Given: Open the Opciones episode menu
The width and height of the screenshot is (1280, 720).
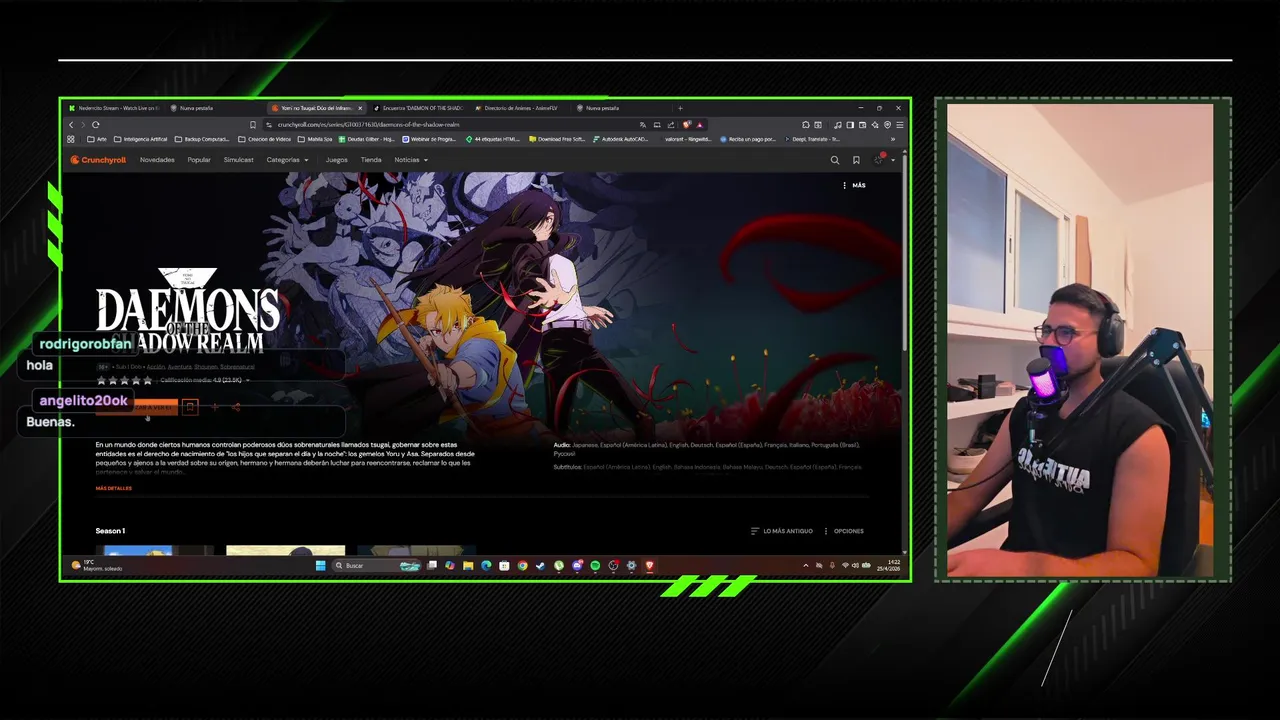Looking at the screenshot, I should point(844,531).
